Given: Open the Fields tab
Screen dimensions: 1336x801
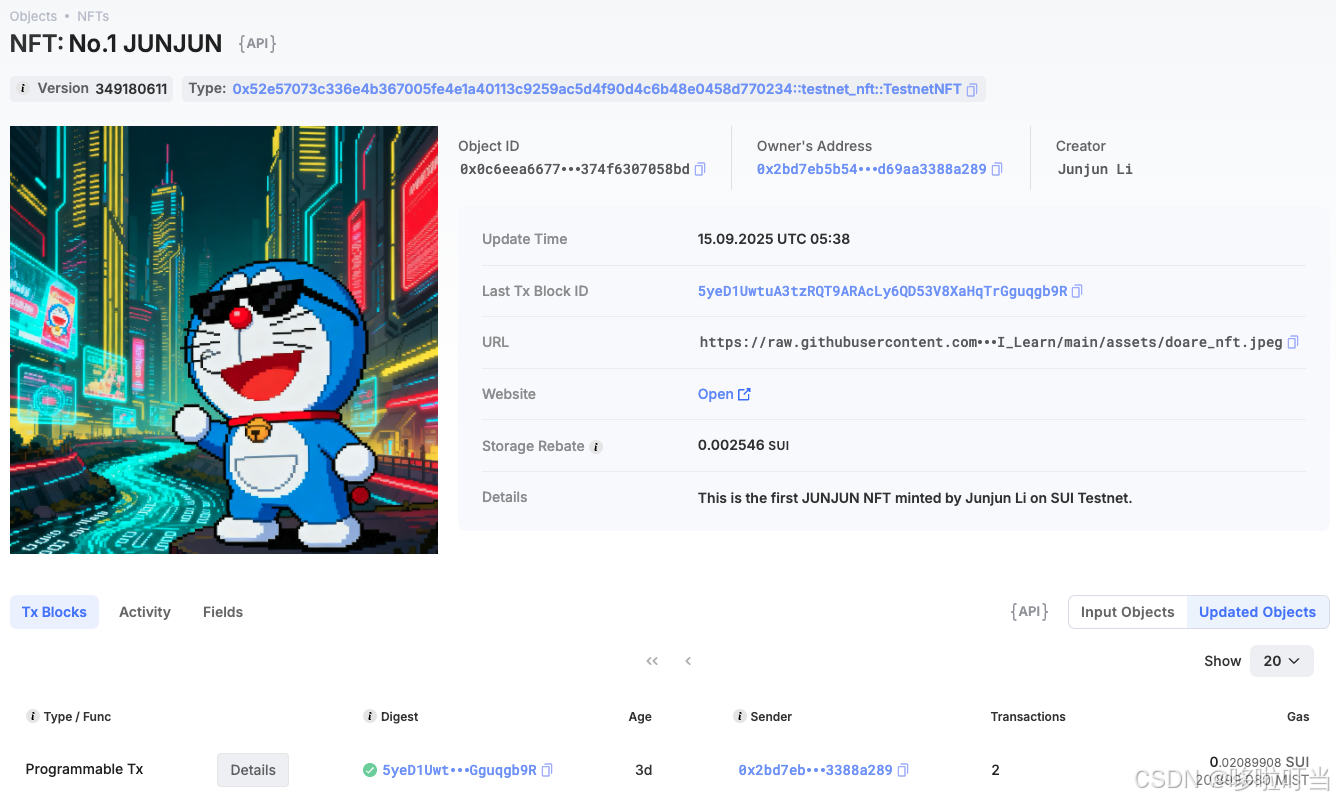Looking at the screenshot, I should click(223, 612).
